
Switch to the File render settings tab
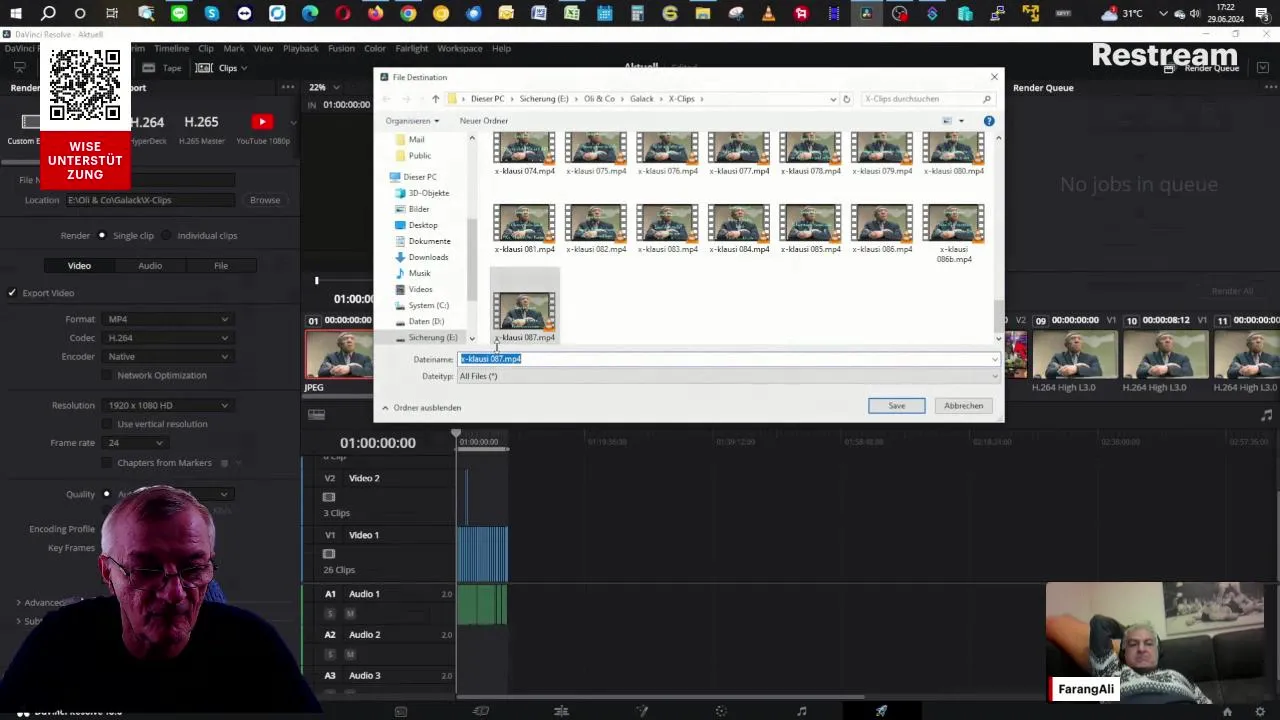coord(221,266)
